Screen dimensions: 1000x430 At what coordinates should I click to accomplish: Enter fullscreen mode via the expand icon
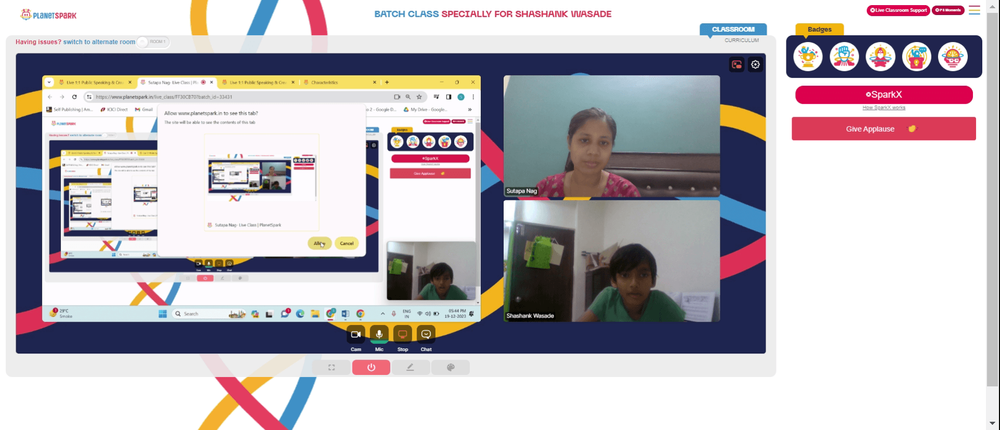click(x=332, y=367)
